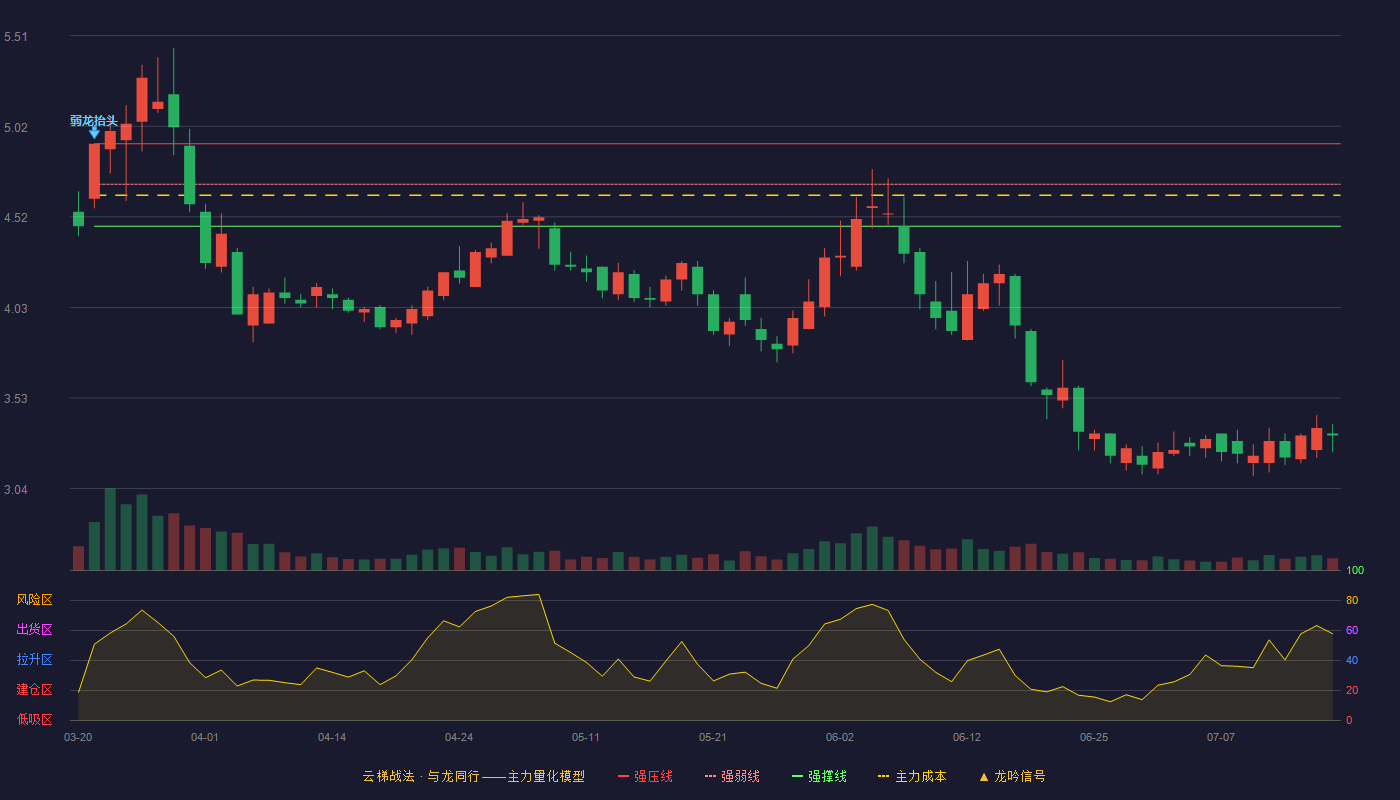Click the 4.52 price axis label
The height and width of the screenshot is (800, 1400).
16,218
